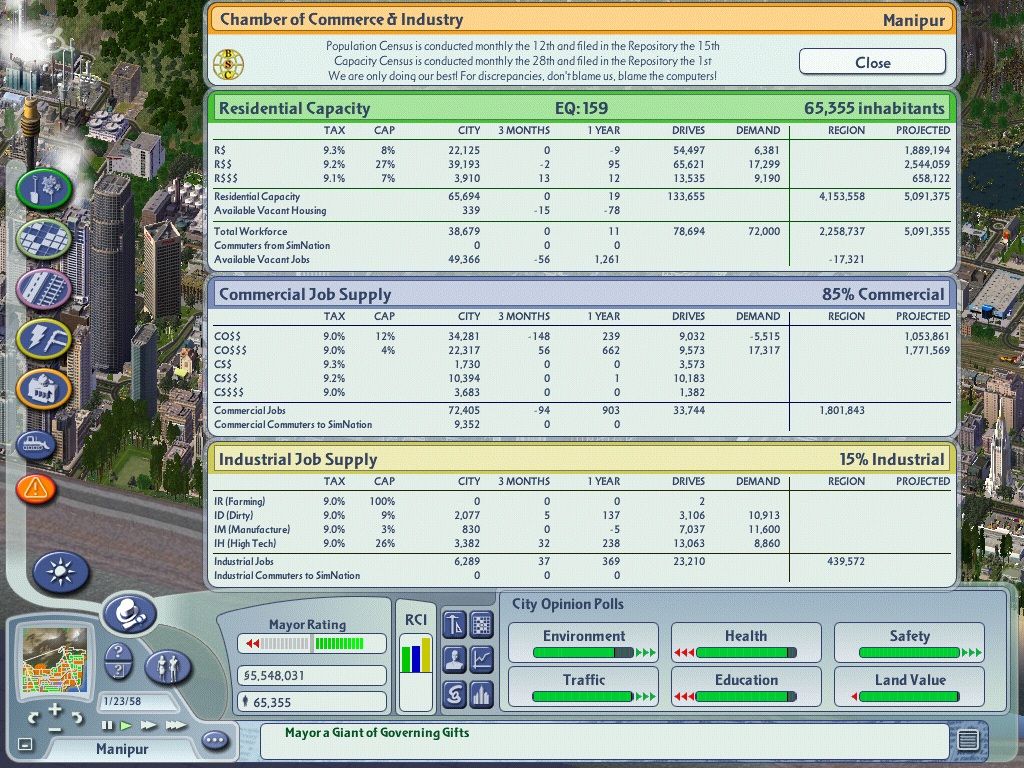Open the Data Views grid icon

pos(481,624)
